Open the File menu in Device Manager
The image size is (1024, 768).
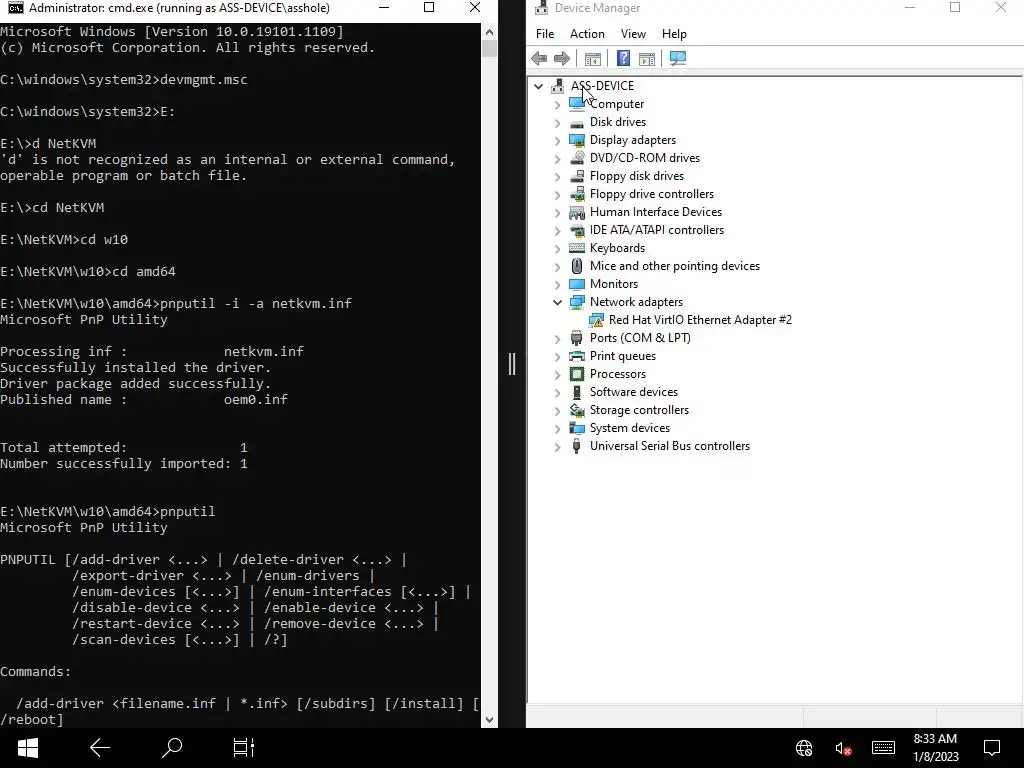[x=545, y=34]
